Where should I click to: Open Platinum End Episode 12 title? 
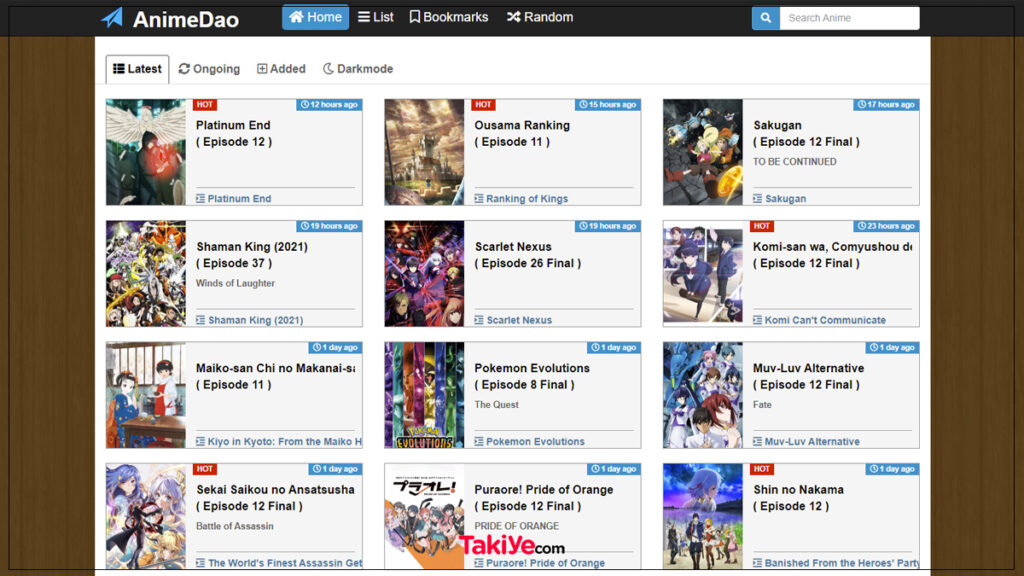tap(234, 133)
